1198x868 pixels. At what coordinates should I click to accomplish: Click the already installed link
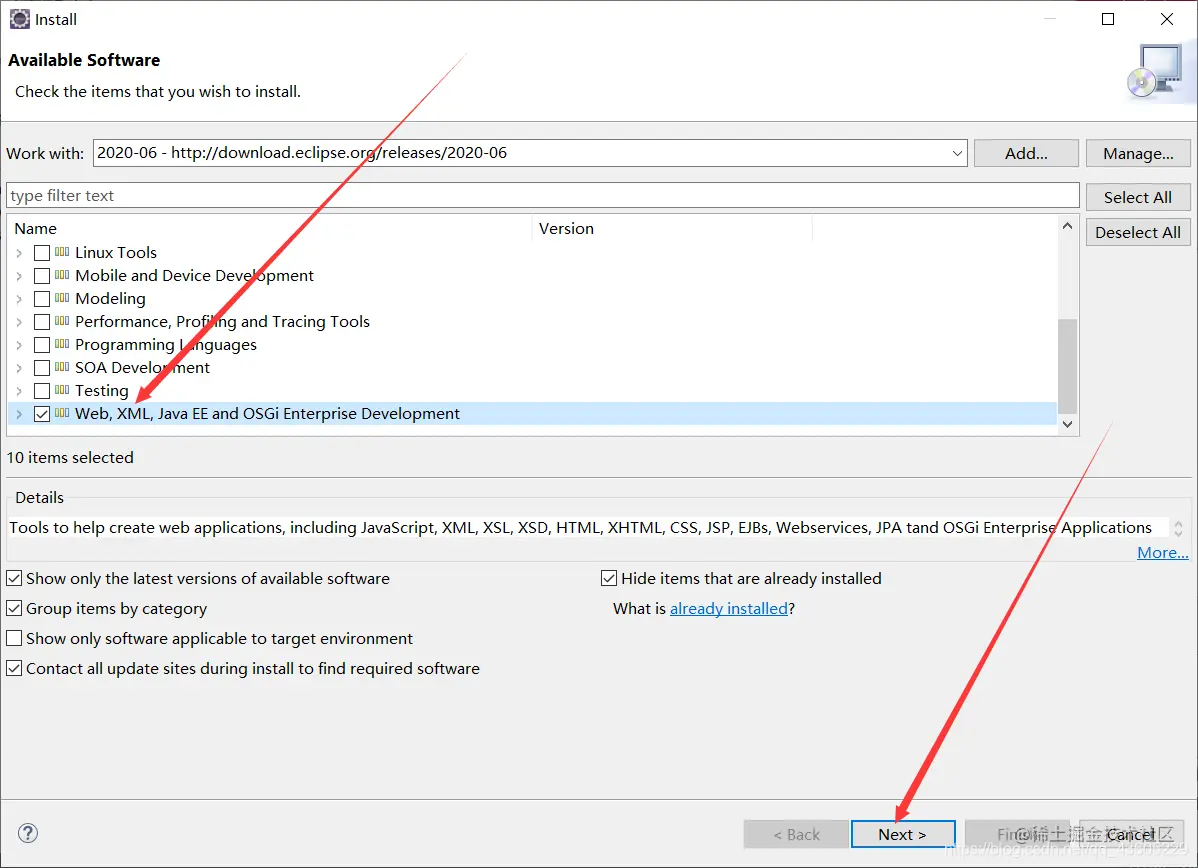(728, 608)
